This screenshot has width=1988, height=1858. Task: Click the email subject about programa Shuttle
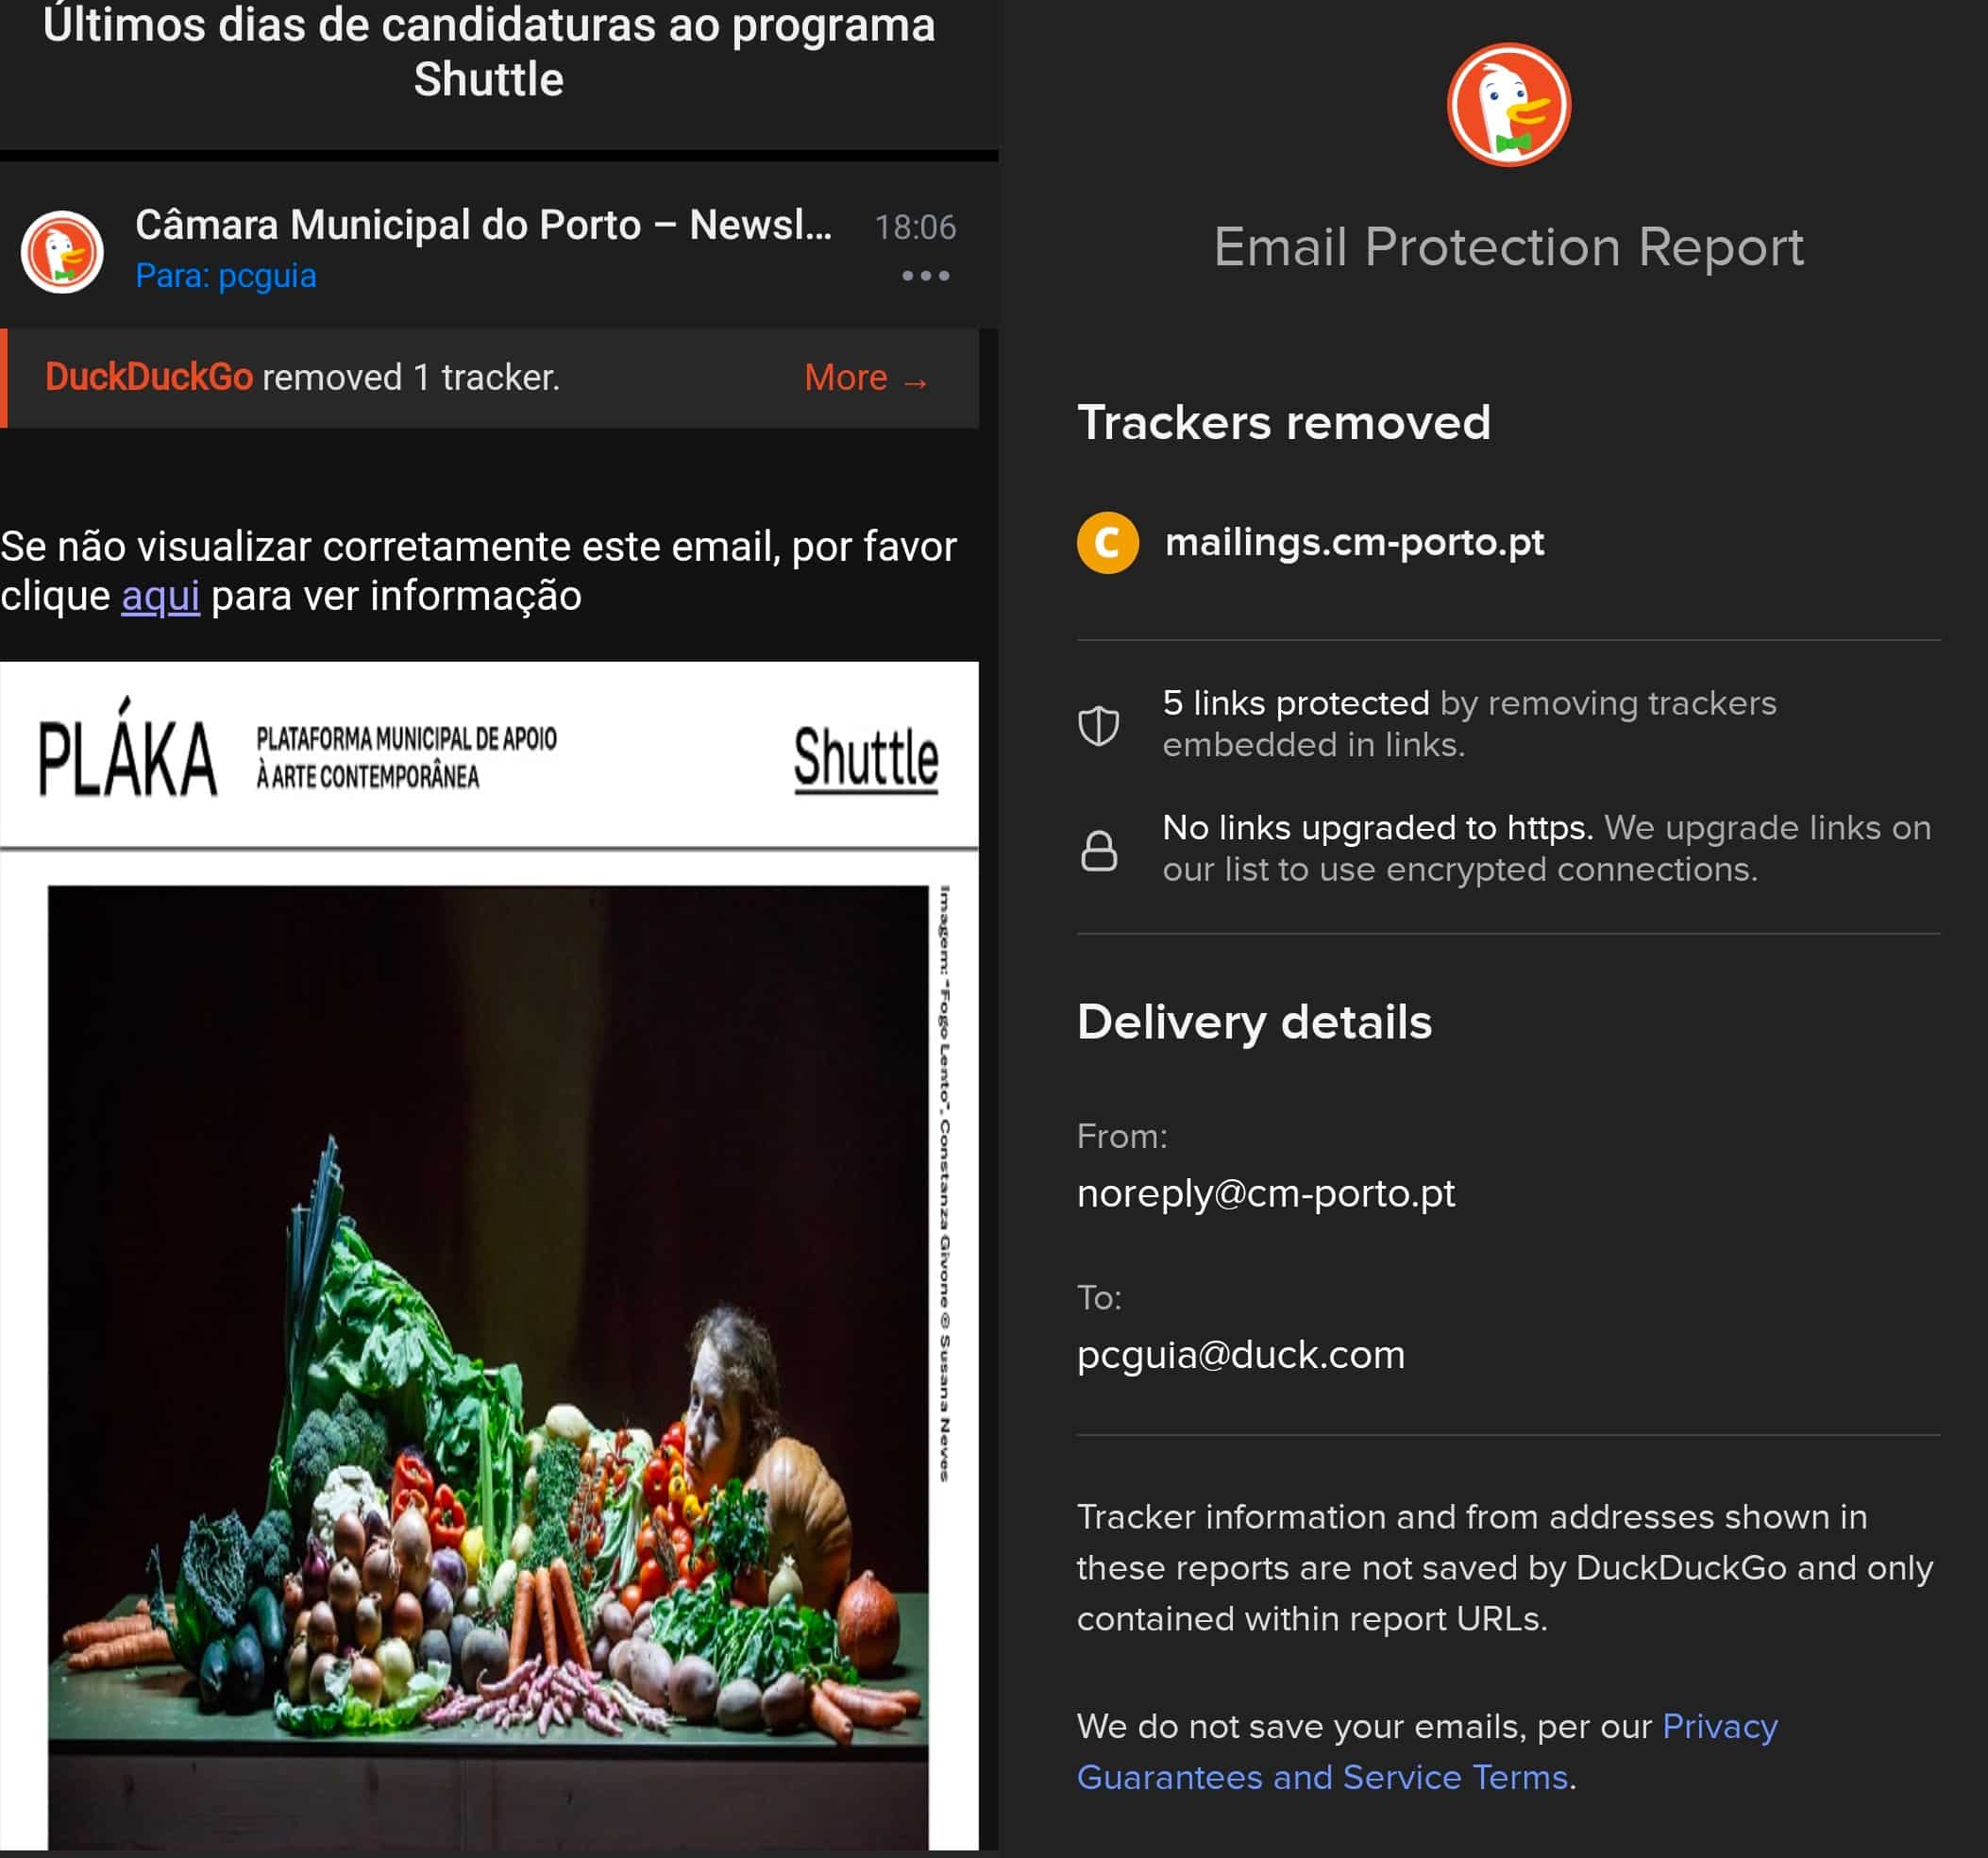pyautogui.click(x=489, y=52)
